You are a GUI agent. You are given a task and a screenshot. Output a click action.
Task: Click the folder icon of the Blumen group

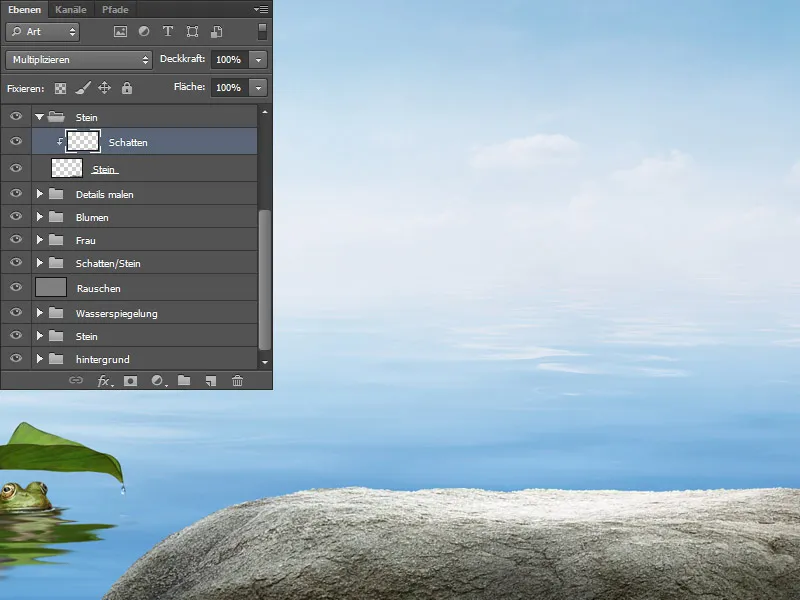coord(56,217)
